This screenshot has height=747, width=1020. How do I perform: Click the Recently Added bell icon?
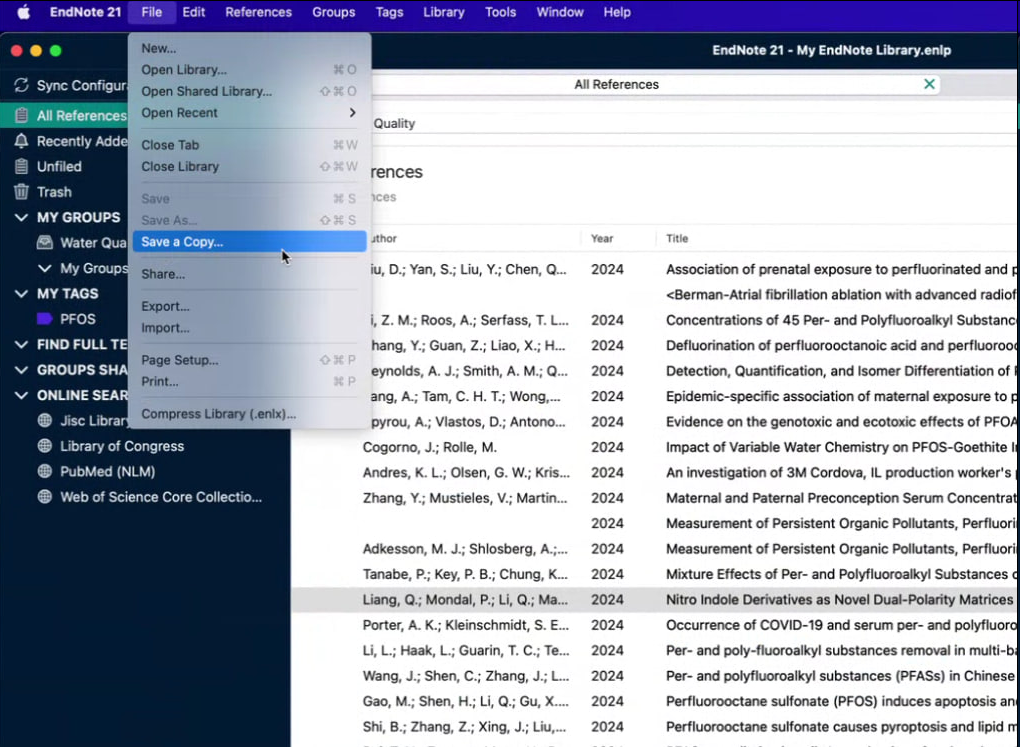click(x=21, y=141)
